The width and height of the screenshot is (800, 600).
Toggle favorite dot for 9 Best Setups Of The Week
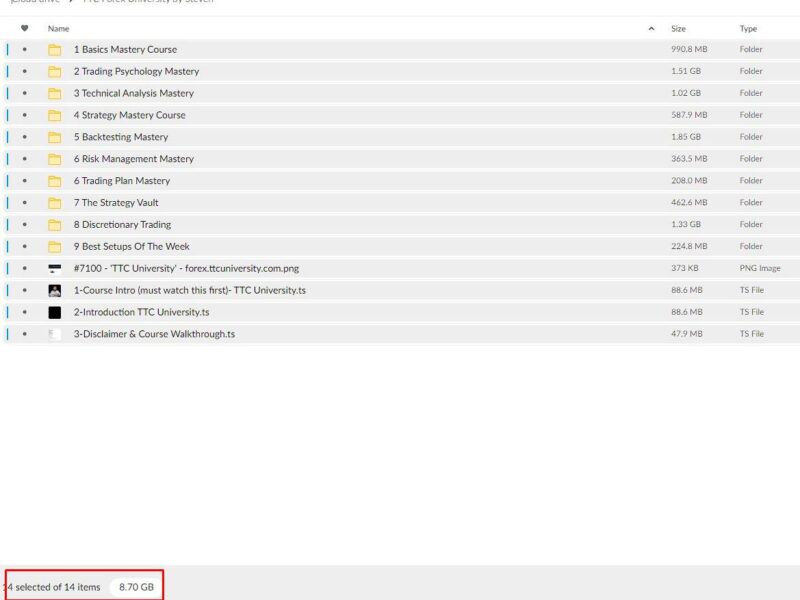pyautogui.click(x=24, y=247)
